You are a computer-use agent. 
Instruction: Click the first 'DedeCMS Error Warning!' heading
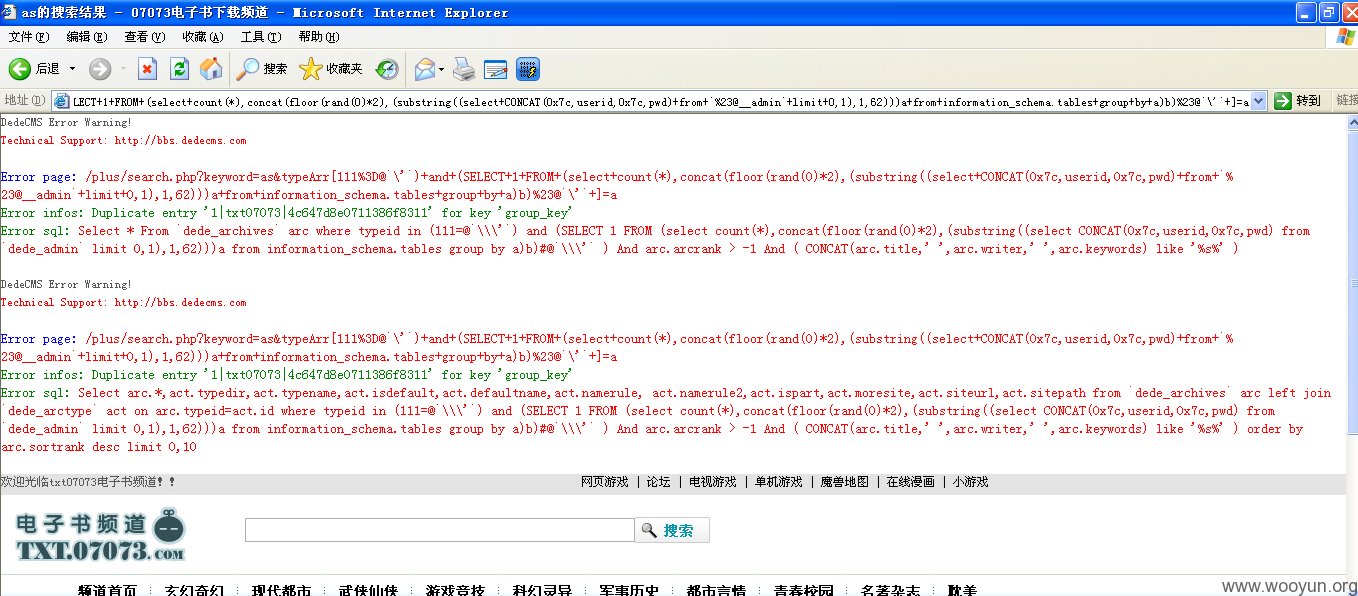tap(66, 123)
